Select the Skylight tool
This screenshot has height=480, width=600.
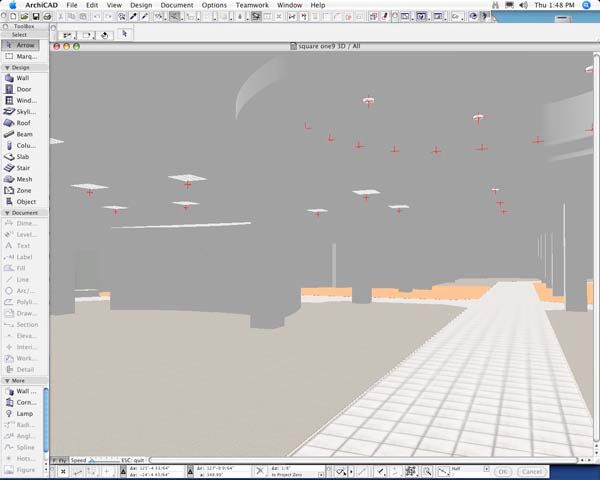click(21, 111)
